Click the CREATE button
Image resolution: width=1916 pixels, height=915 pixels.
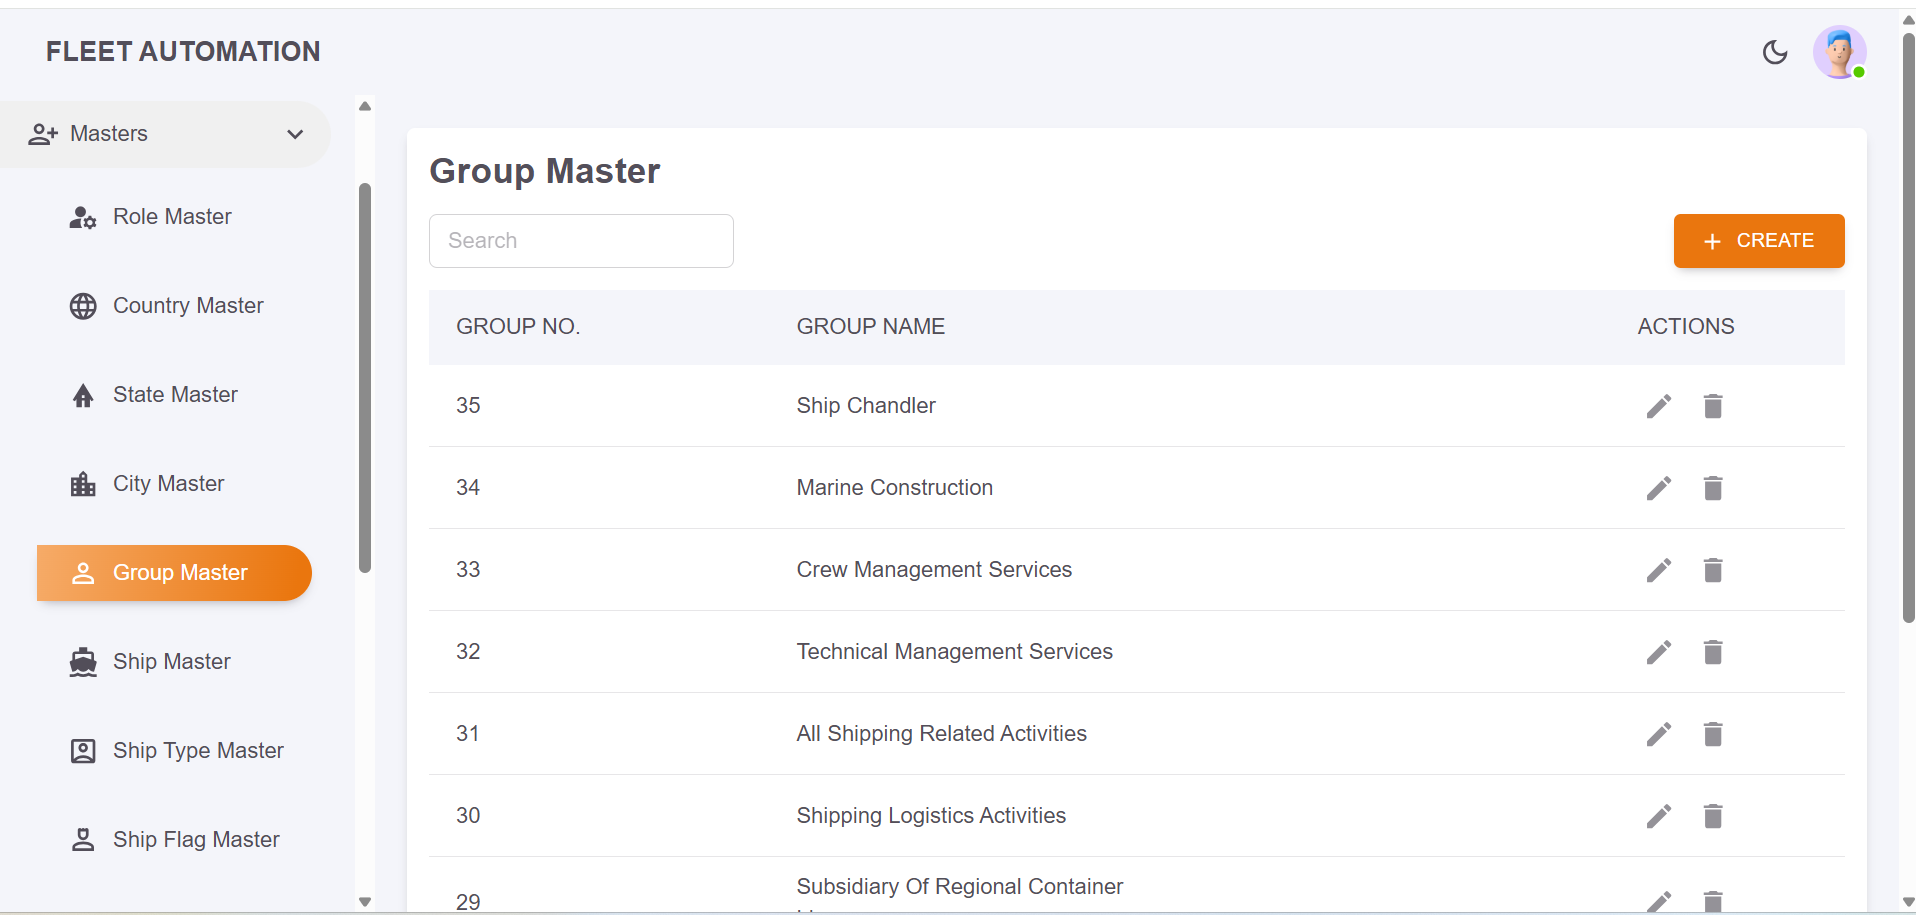coord(1759,241)
